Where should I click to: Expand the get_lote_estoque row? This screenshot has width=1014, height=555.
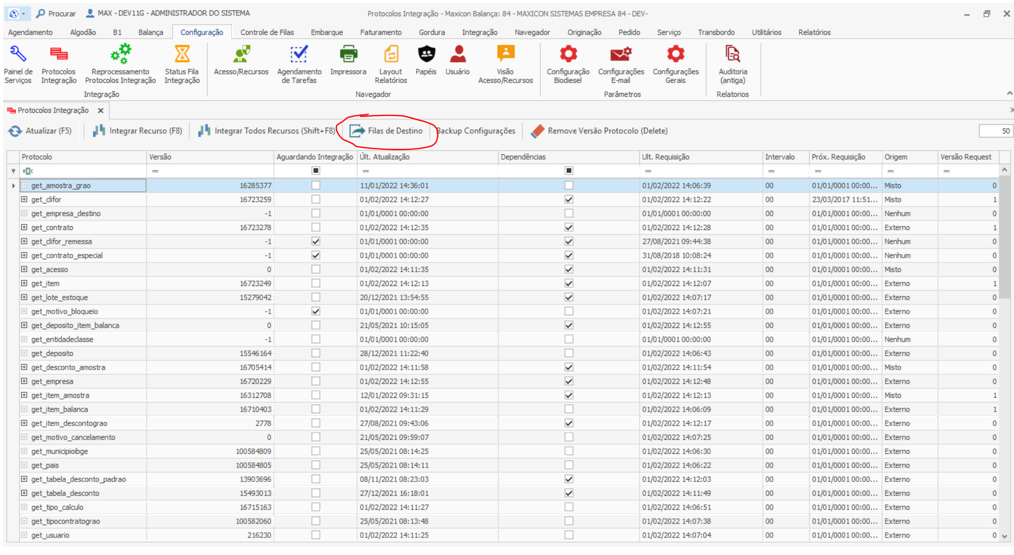pos(24,298)
